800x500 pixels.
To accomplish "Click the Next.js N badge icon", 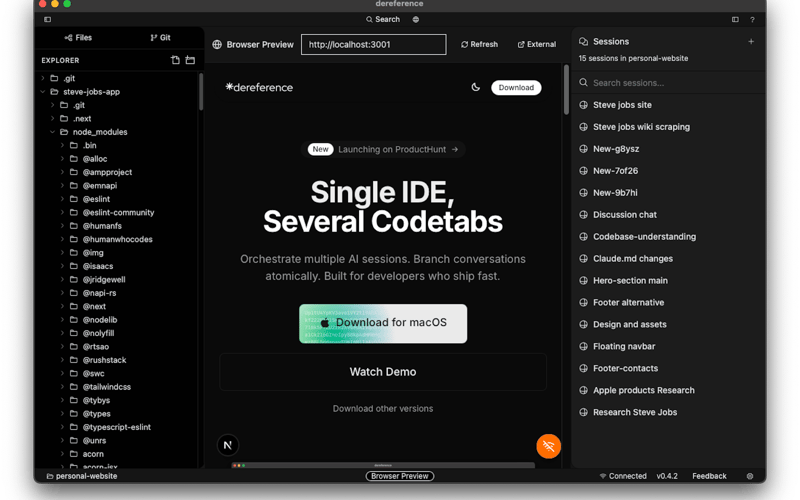I will (x=228, y=445).
